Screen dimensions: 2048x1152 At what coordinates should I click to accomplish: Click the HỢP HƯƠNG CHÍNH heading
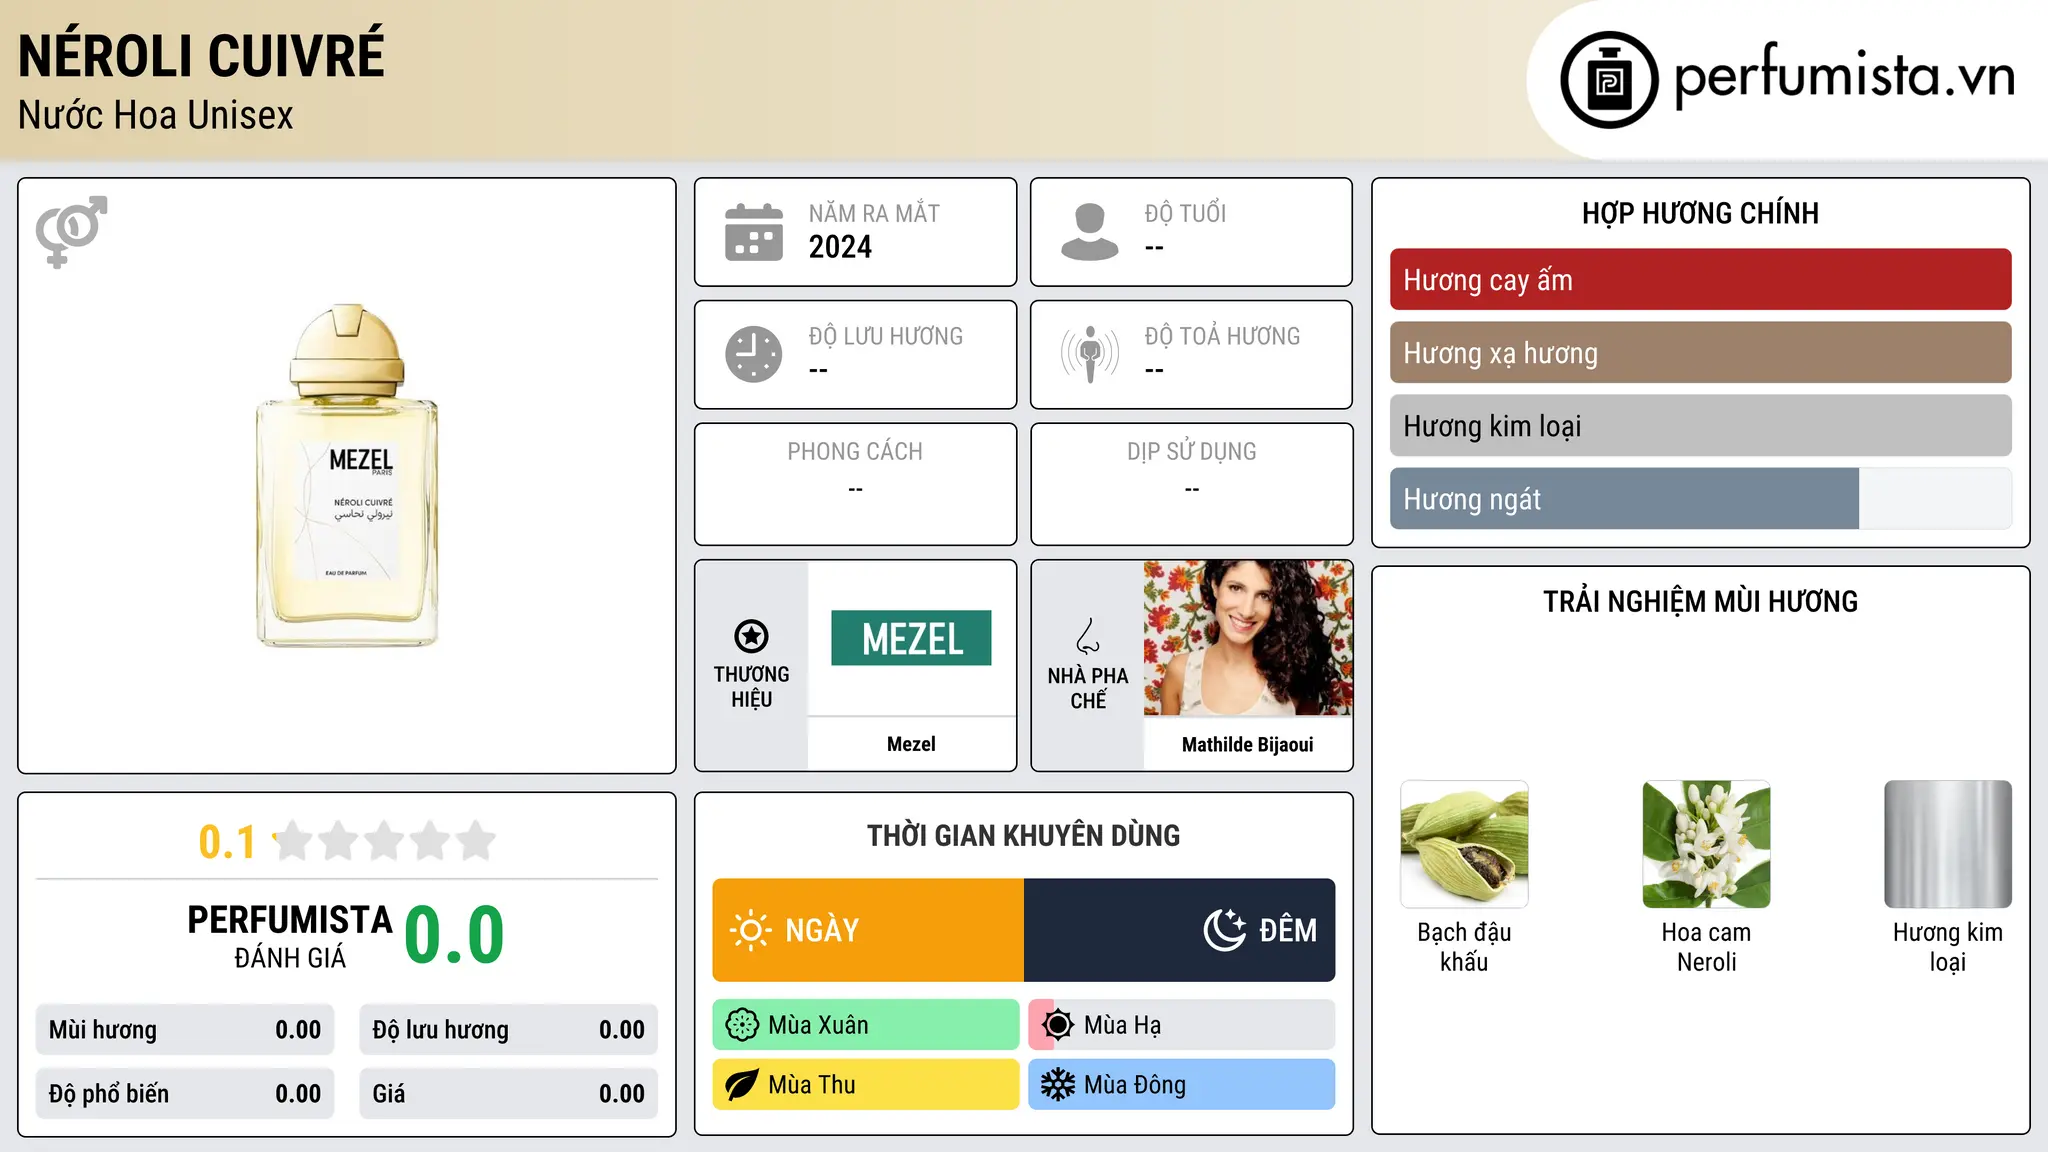tap(1700, 213)
